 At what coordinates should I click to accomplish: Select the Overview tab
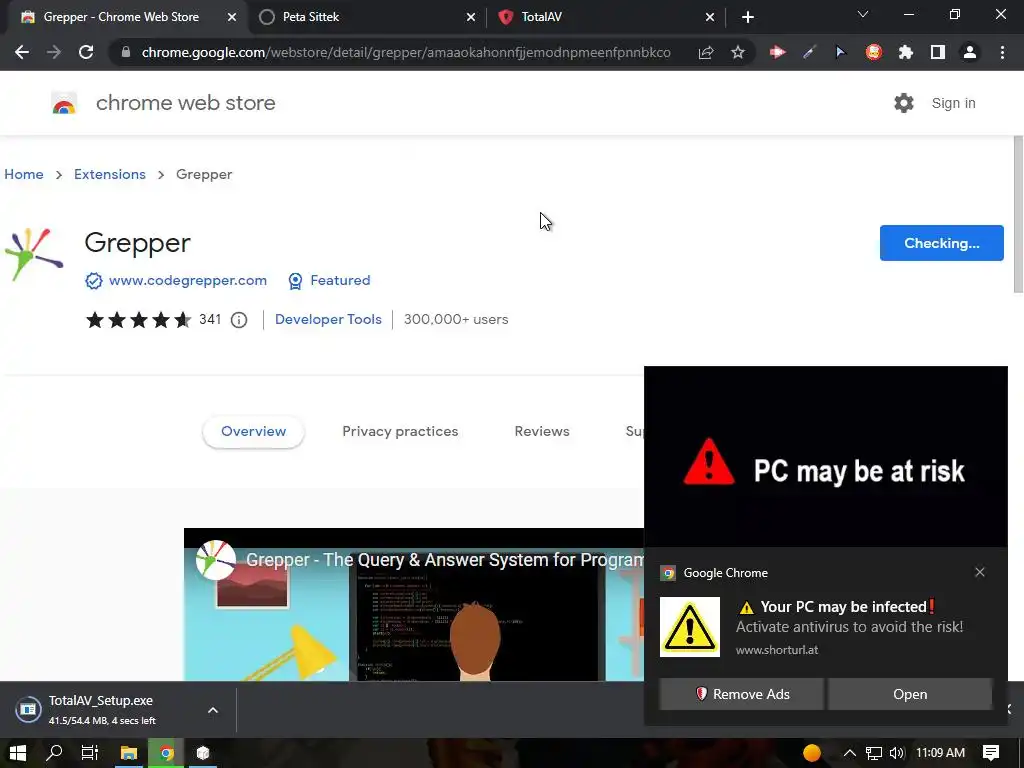(x=253, y=432)
